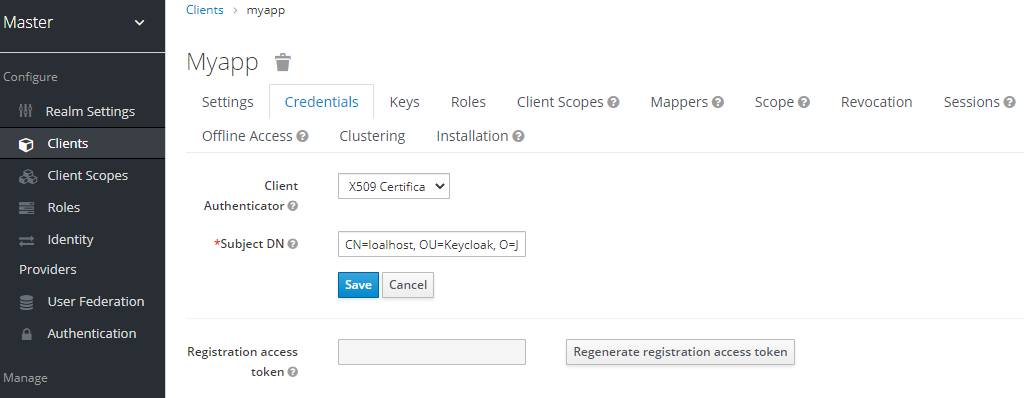Click the Configure section label
Screen dimensions: 1024x398
(31, 77)
